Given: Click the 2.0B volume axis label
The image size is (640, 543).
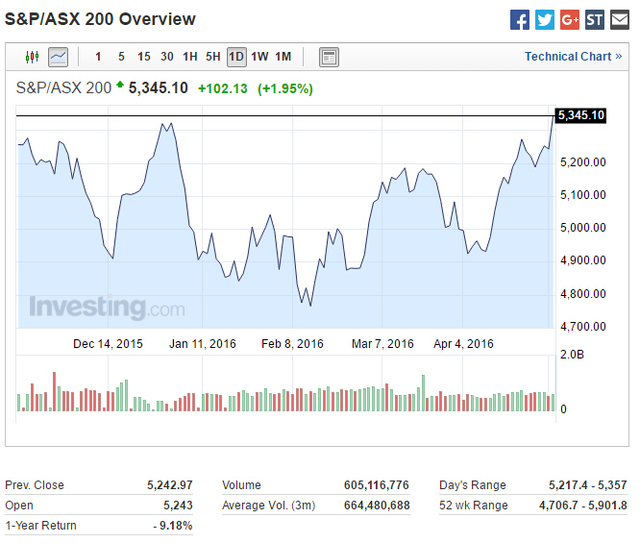Looking at the screenshot, I should click(x=572, y=354).
